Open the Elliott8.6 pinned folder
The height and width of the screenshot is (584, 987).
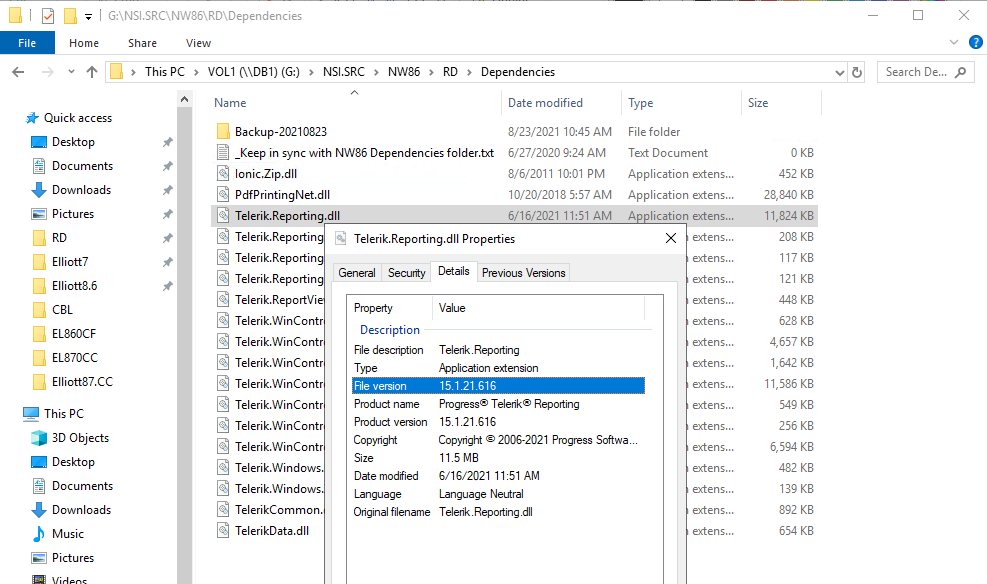point(74,286)
